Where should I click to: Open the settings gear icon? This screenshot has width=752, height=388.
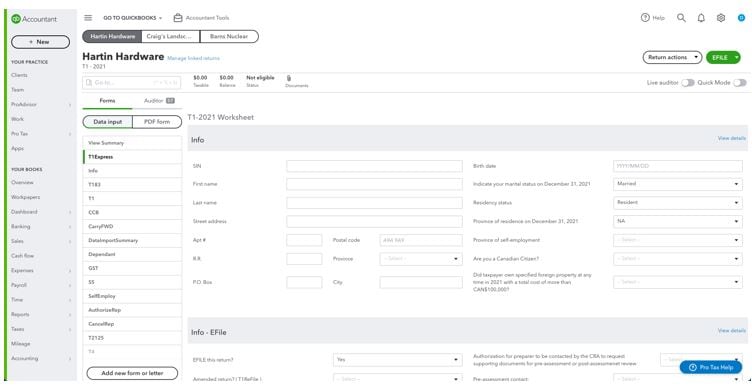coord(721,18)
